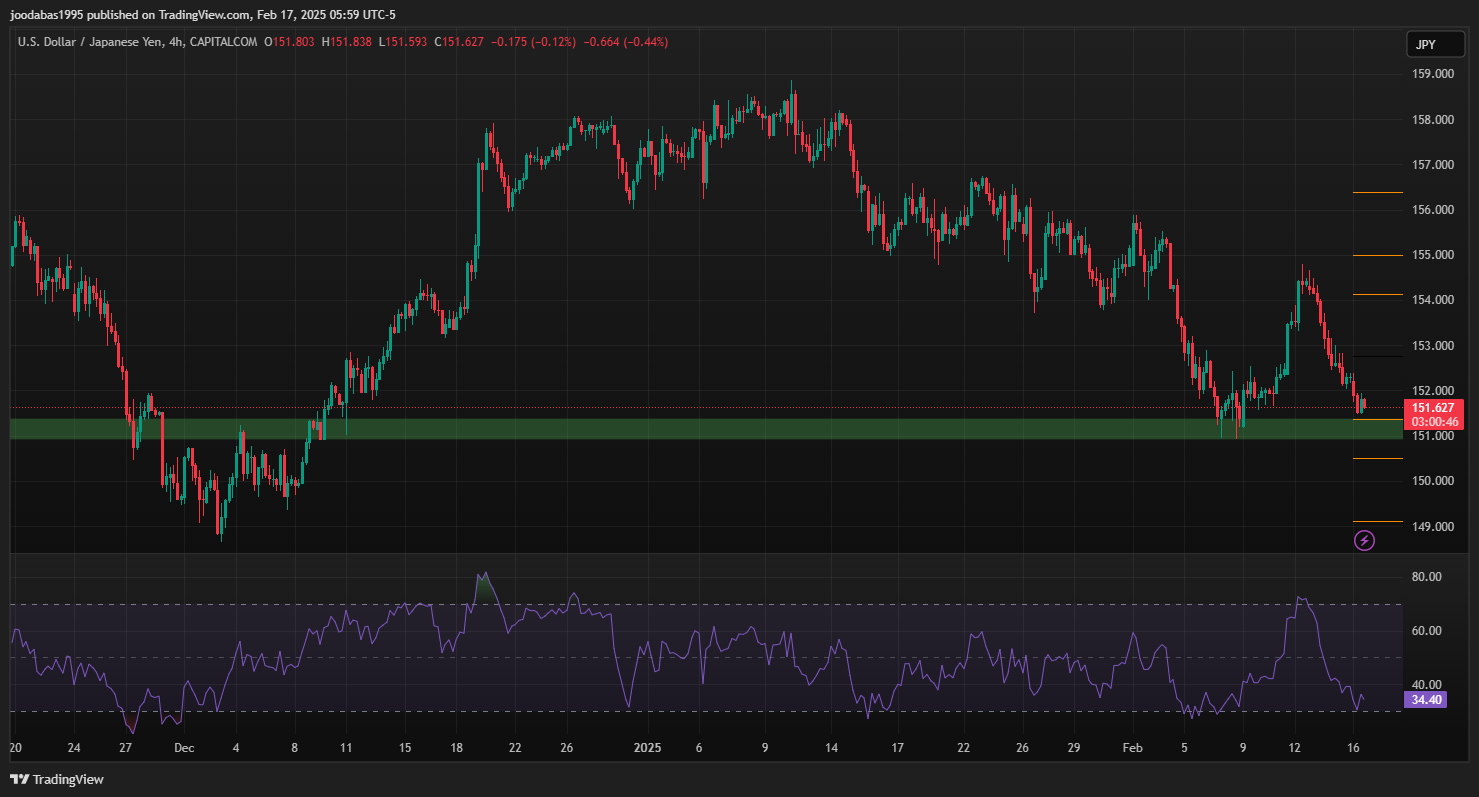This screenshot has width=1479, height=797.
Task: Click the 12 date label on time axis
Action: tap(1294, 748)
